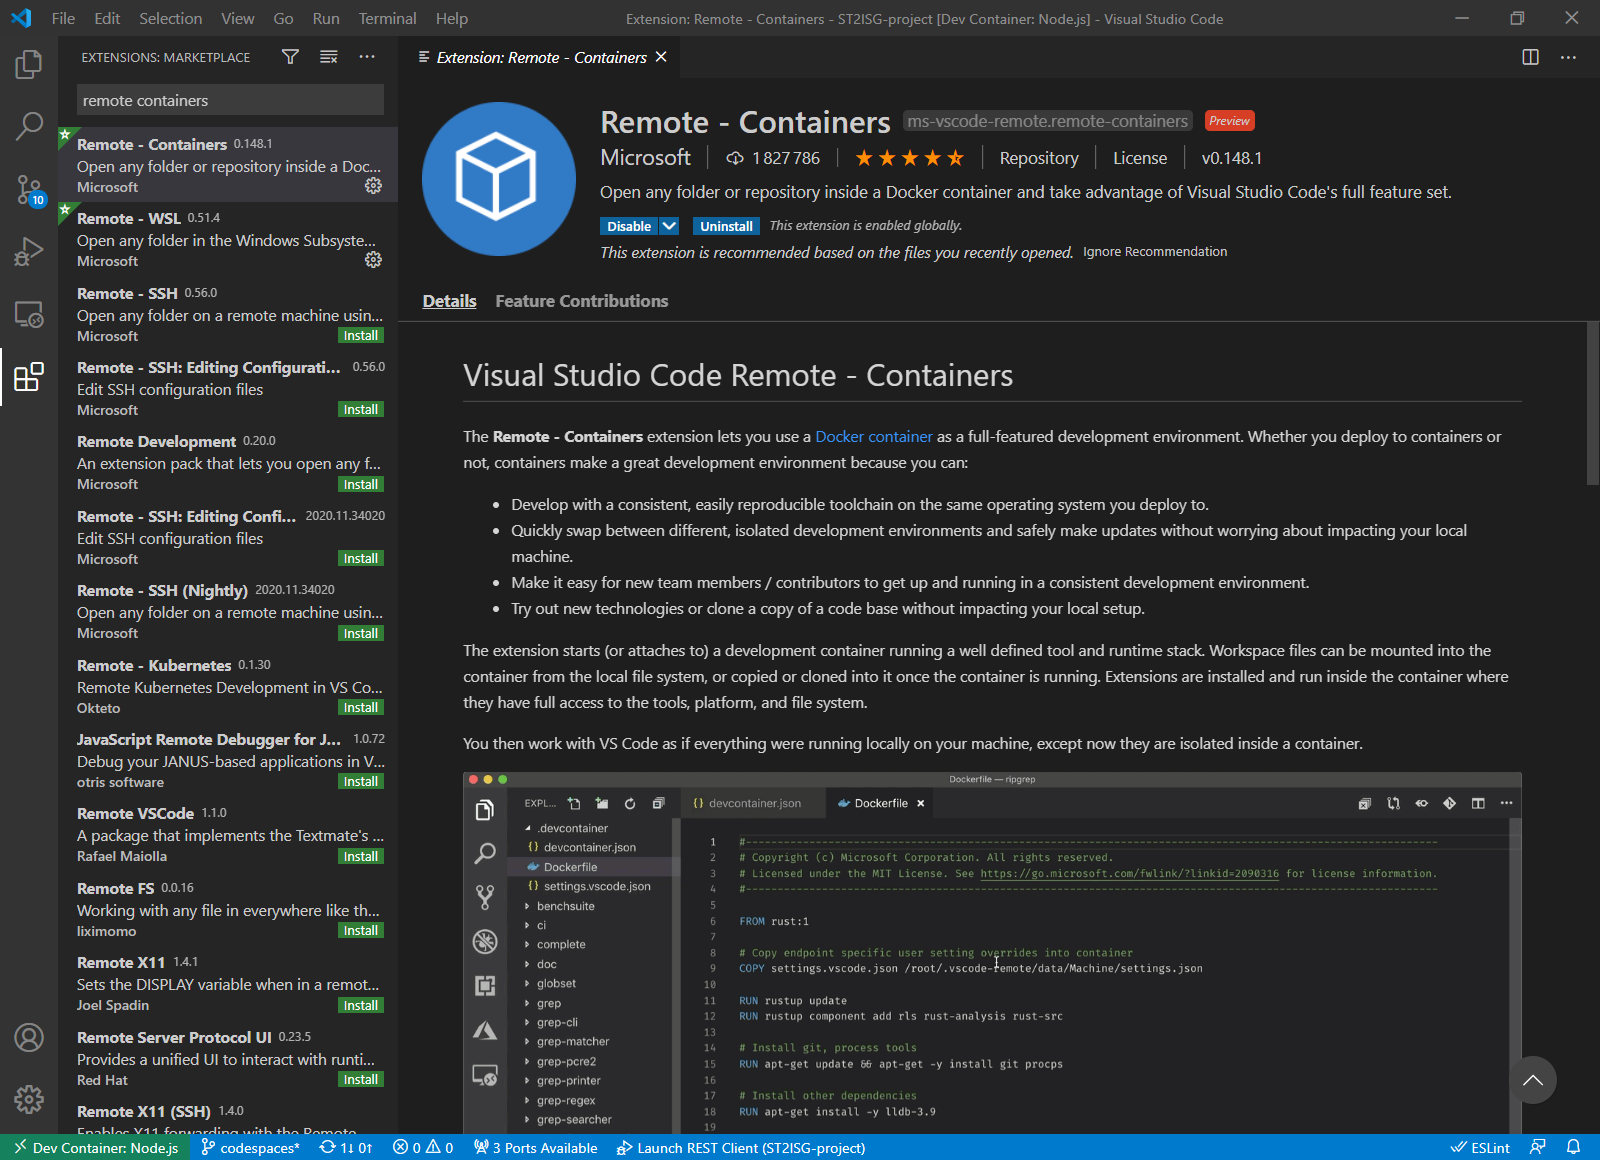
Task: Open the Run and Debug view
Action: click(x=29, y=251)
